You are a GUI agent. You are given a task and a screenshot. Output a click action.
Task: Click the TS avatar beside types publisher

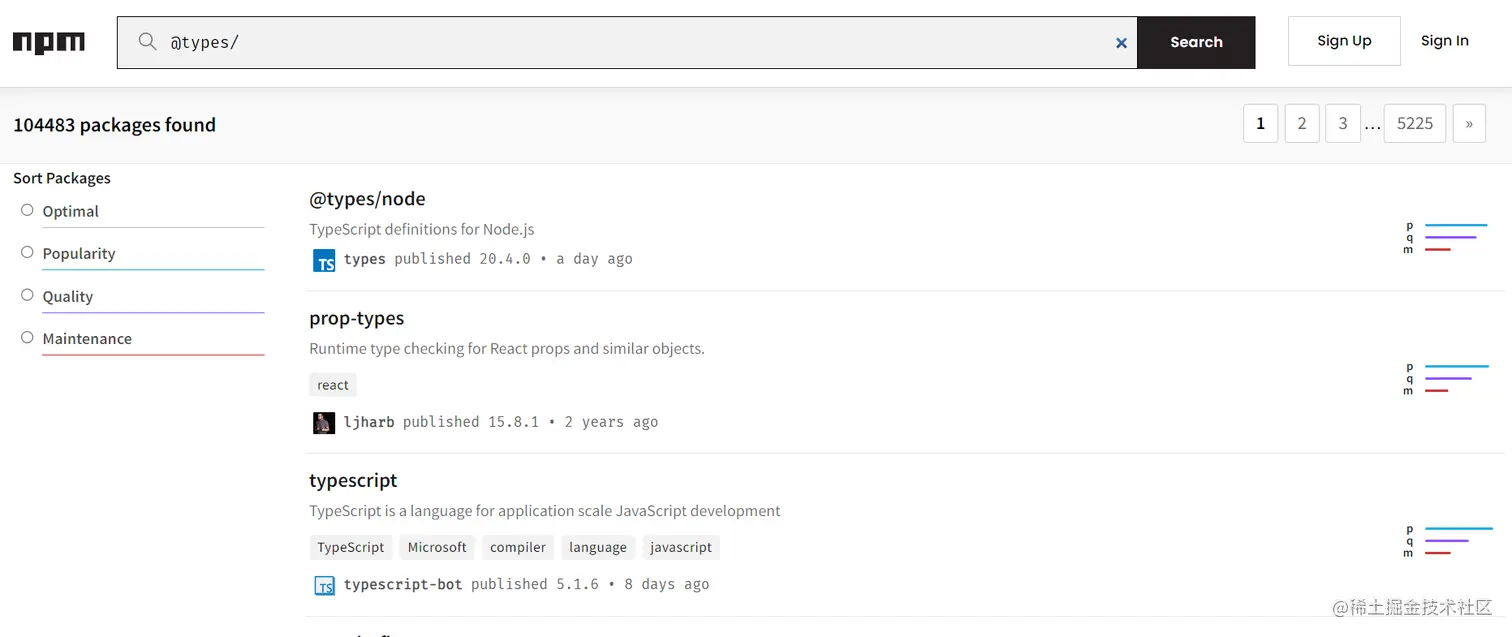point(324,260)
